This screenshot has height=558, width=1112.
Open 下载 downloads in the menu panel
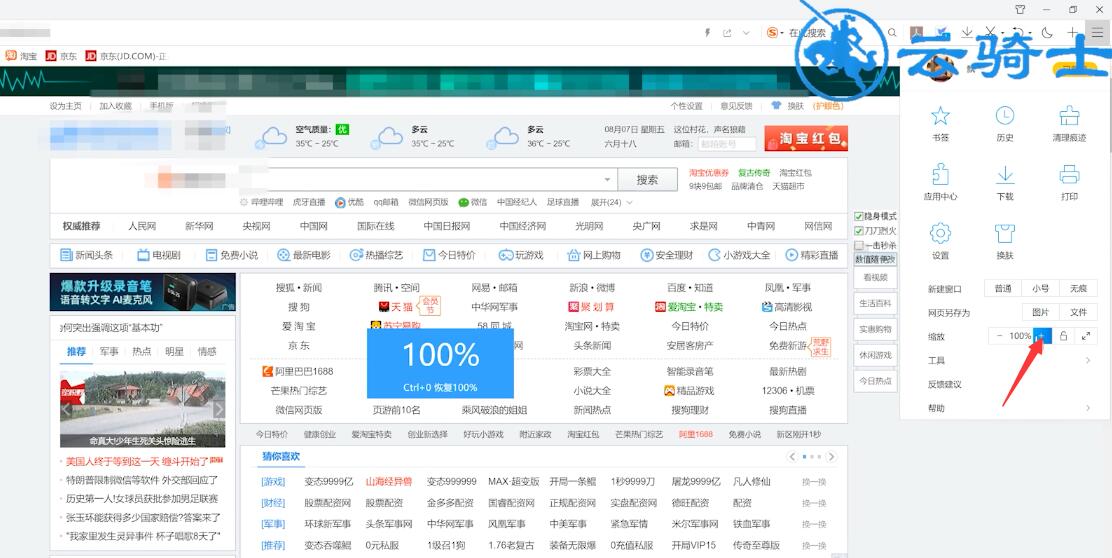(1004, 182)
